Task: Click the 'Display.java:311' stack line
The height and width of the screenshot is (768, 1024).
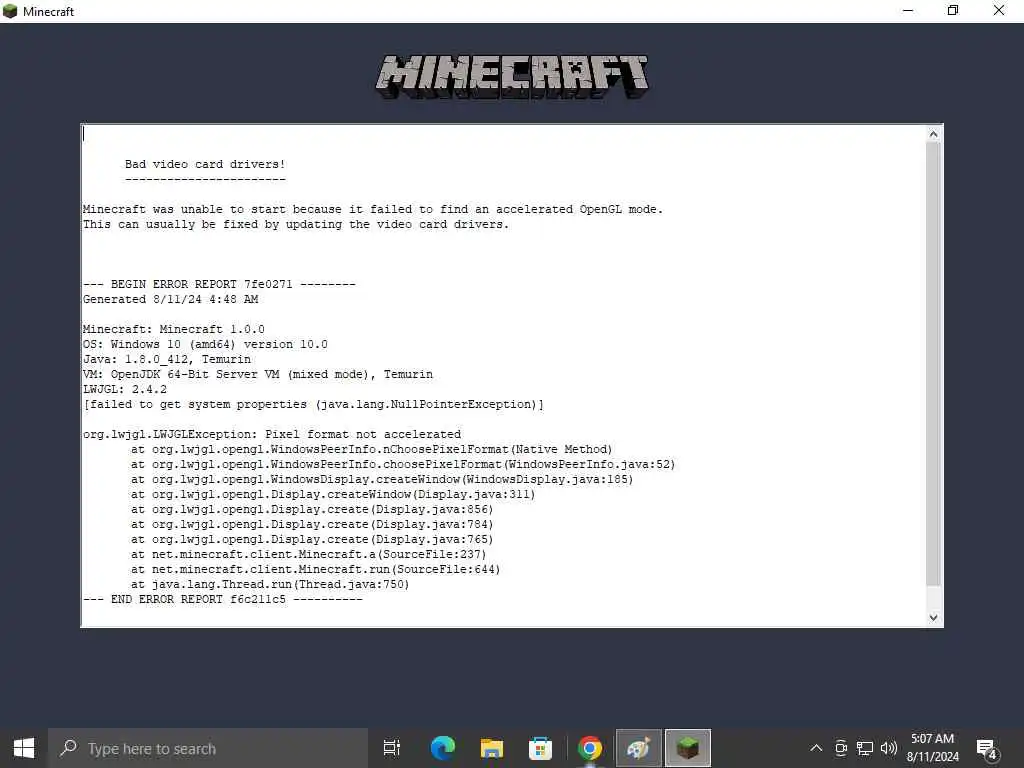Action: (333, 495)
